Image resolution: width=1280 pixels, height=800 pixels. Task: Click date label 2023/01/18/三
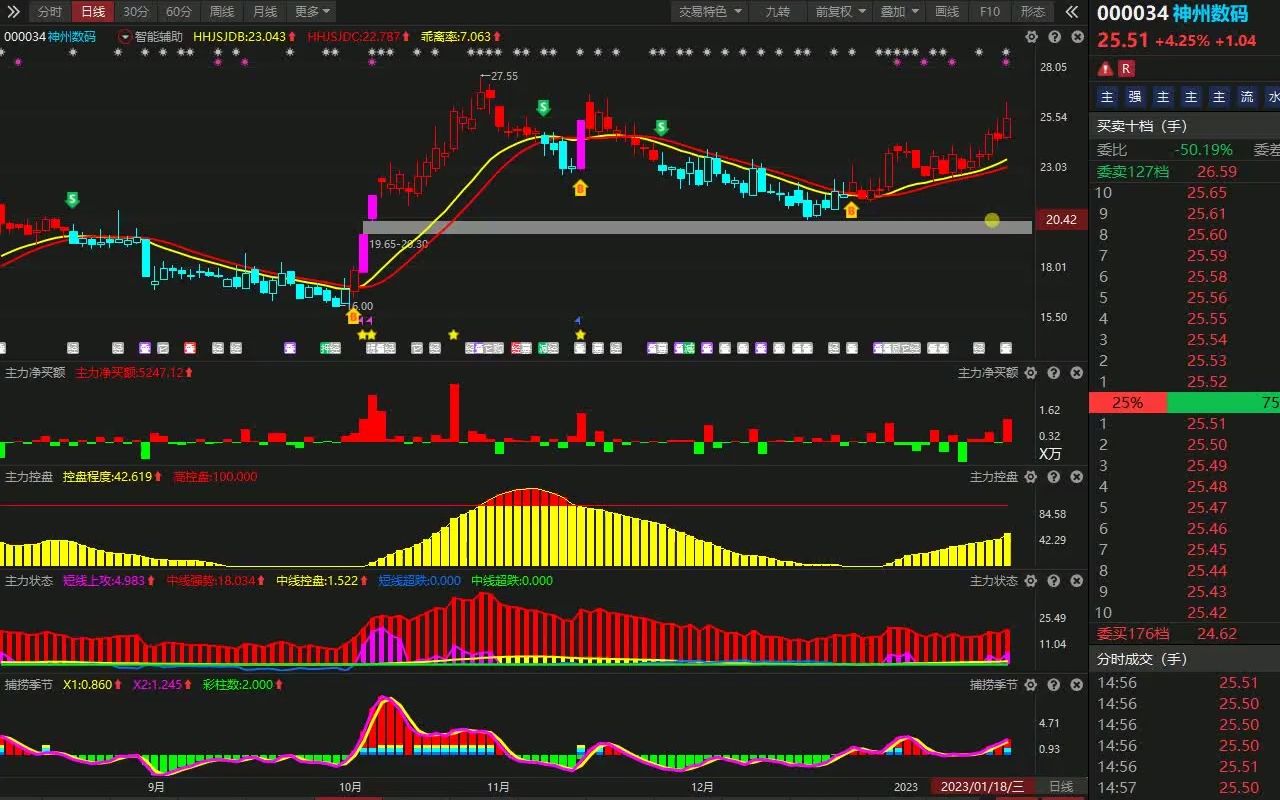click(982, 787)
